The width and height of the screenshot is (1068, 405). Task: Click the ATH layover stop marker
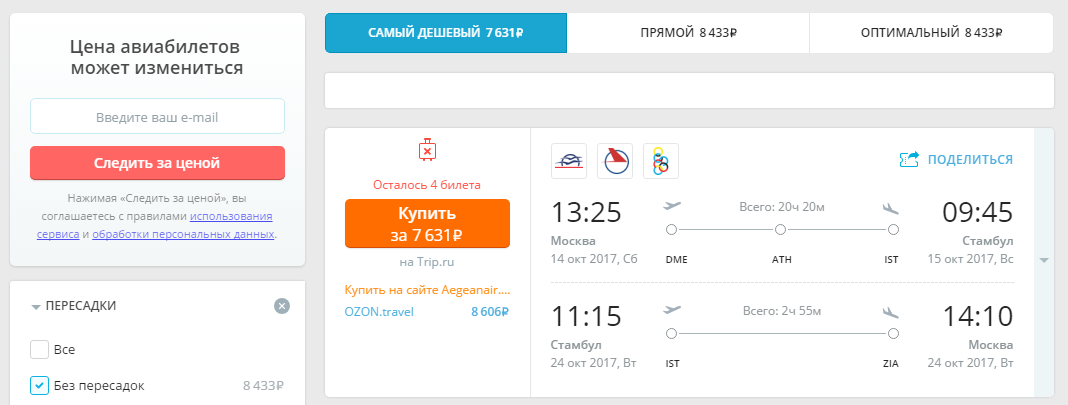781,229
